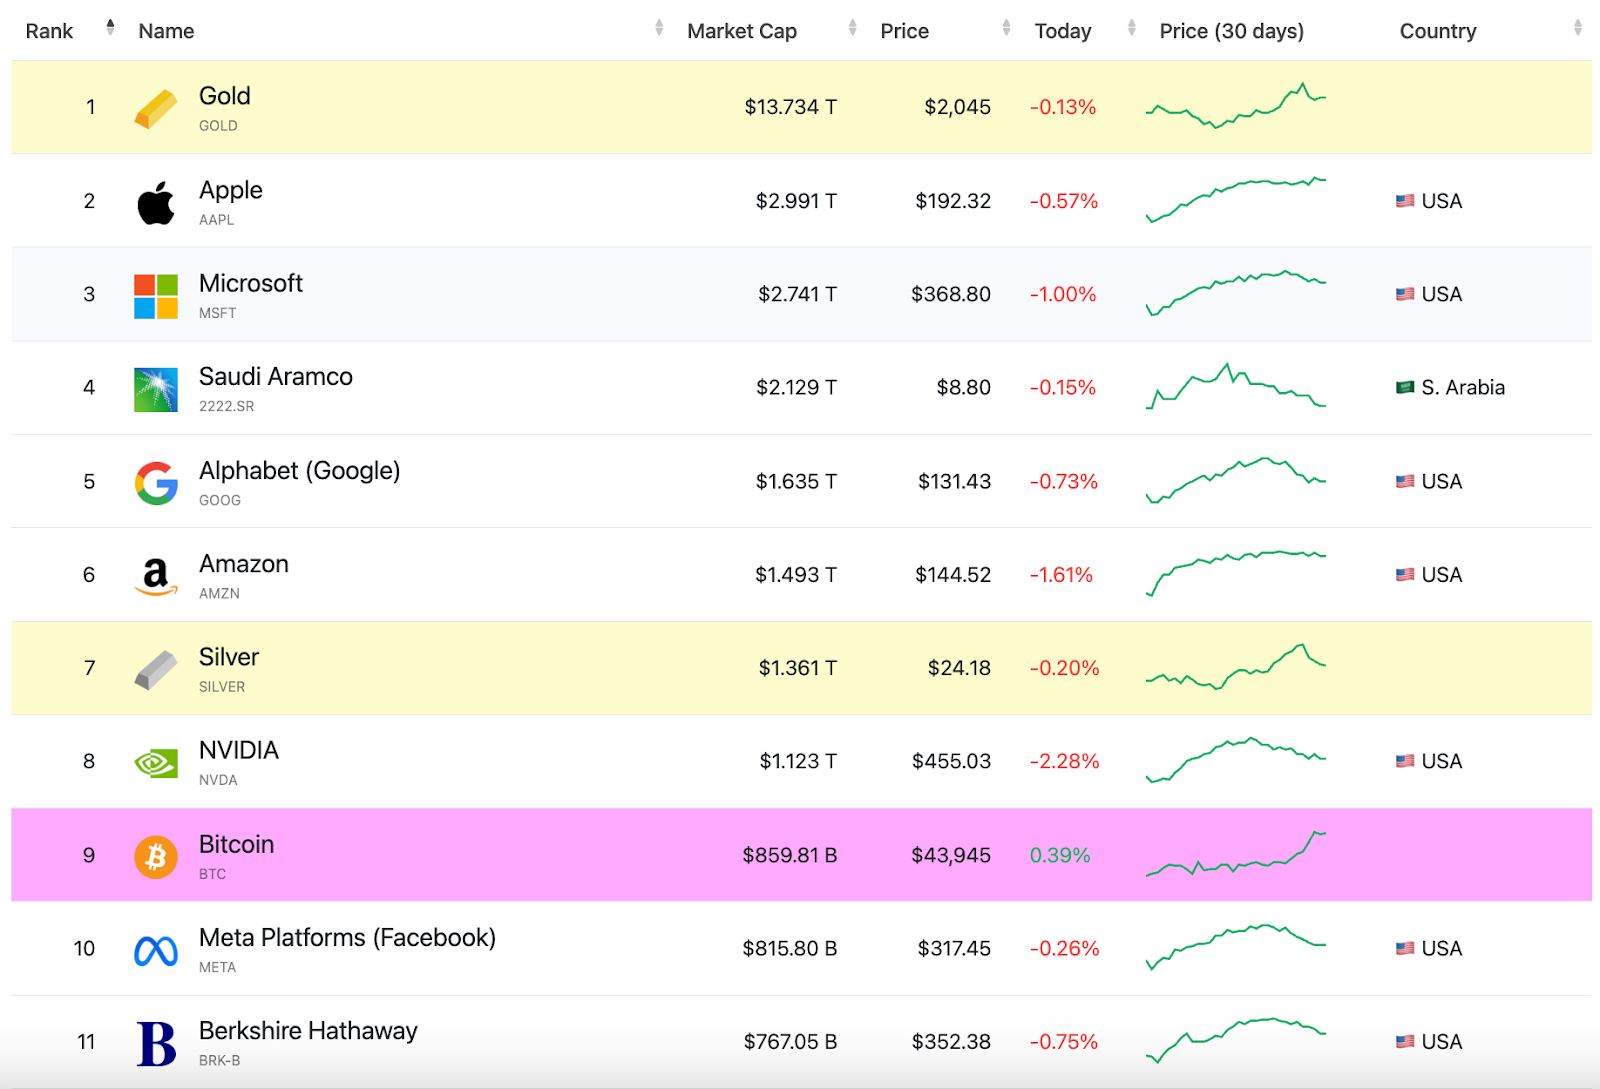Click the 2222.SR ticker symbol
The width and height of the screenshot is (1600, 1089).
pos(226,406)
